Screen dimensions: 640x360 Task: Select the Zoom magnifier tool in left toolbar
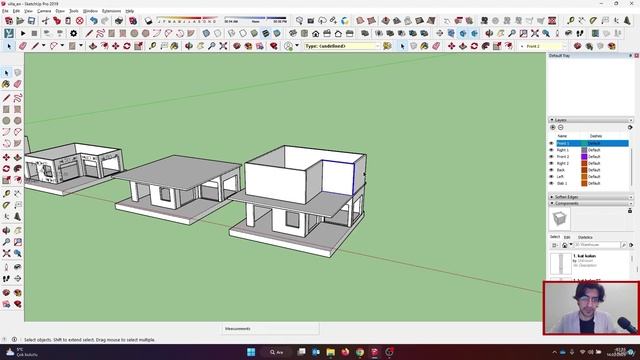(6, 242)
